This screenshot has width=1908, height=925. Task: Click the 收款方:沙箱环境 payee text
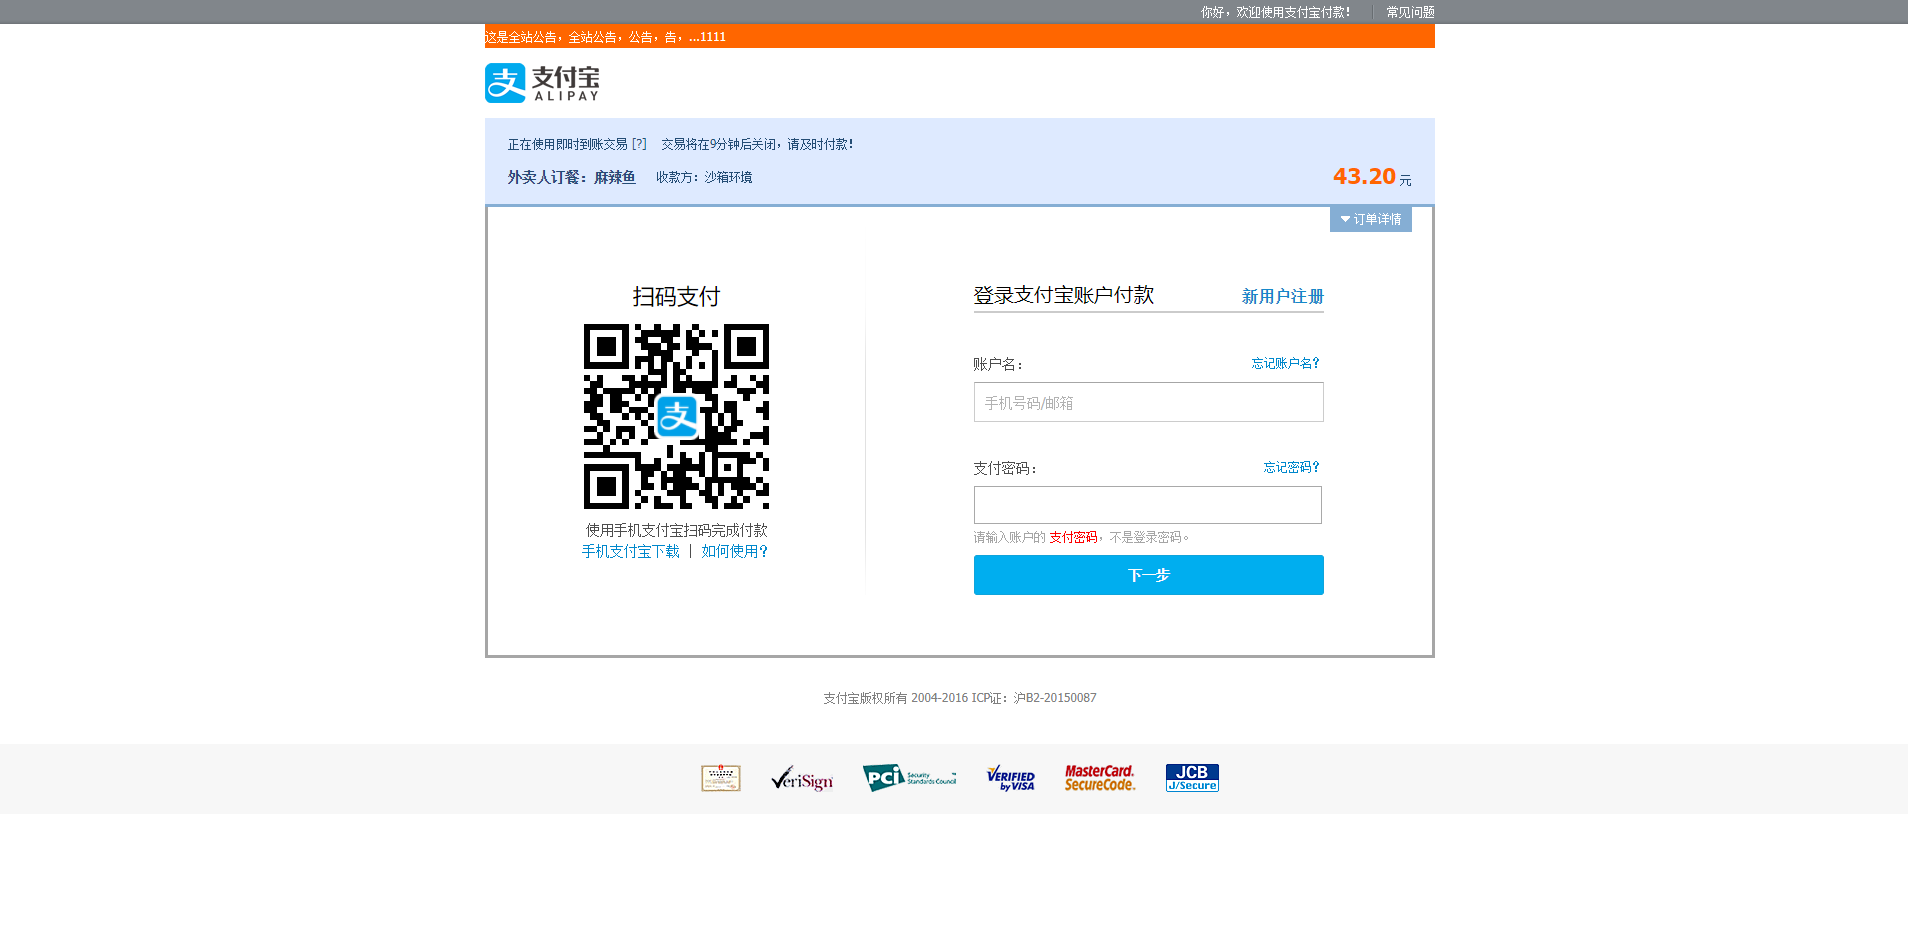tap(704, 177)
